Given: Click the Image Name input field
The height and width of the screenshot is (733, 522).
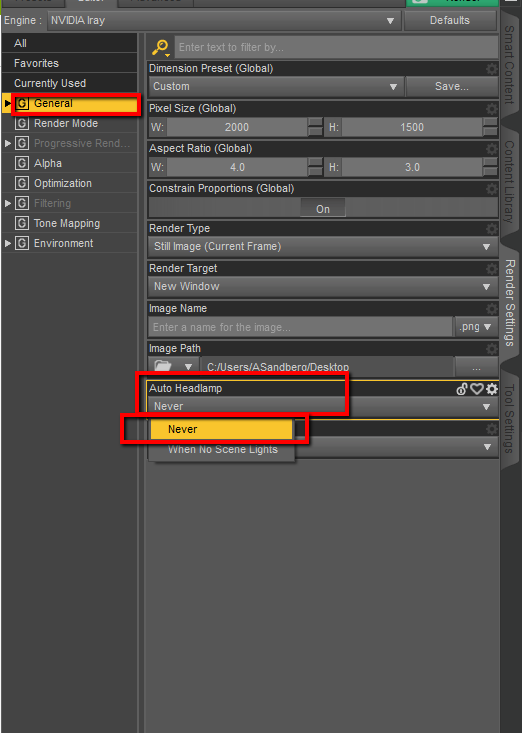Looking at the screenshot, I should [x=300, y=327].
